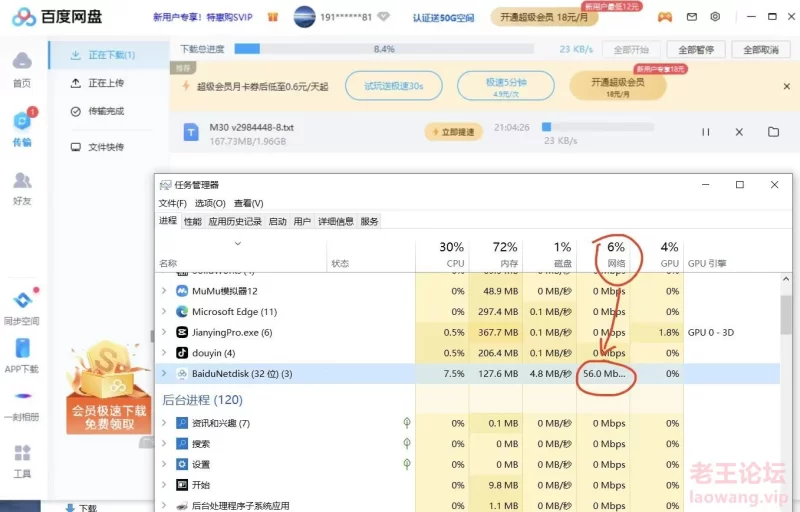Click the 试玩送极速30s button
800x512 pixels.
(393, 86)
